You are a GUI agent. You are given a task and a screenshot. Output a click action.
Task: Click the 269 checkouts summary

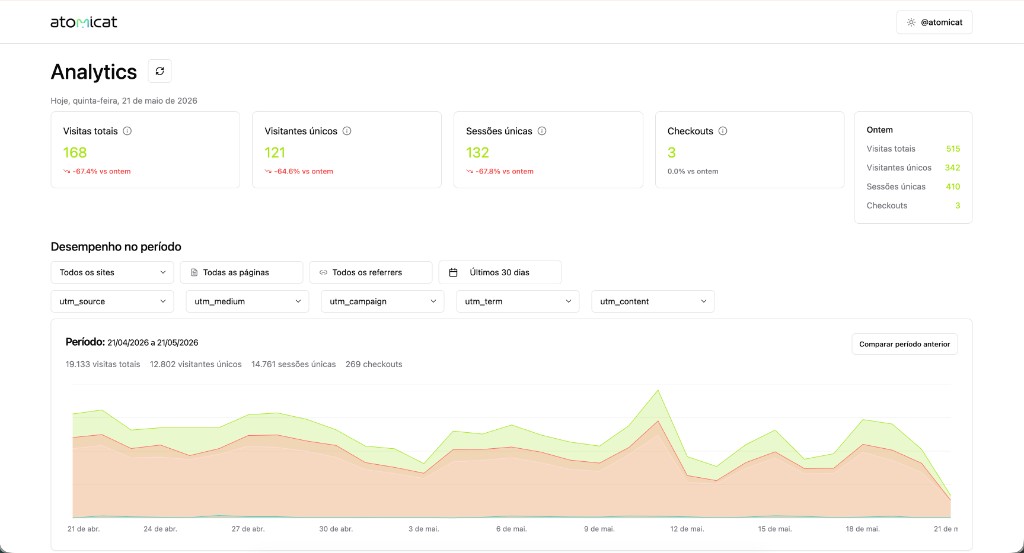[374, 364]
